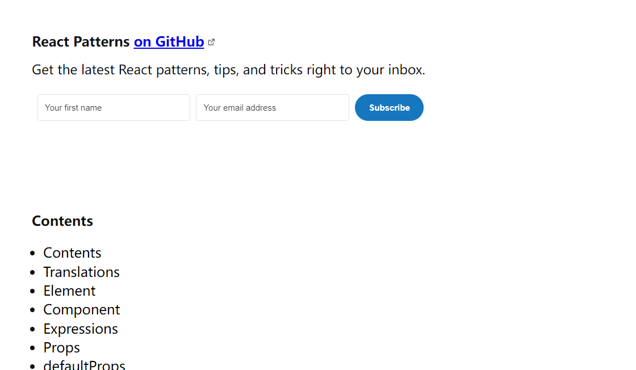The image size is (636, 370).
Task: Click the bullet marker before Component
Action: tap(33, 310)
